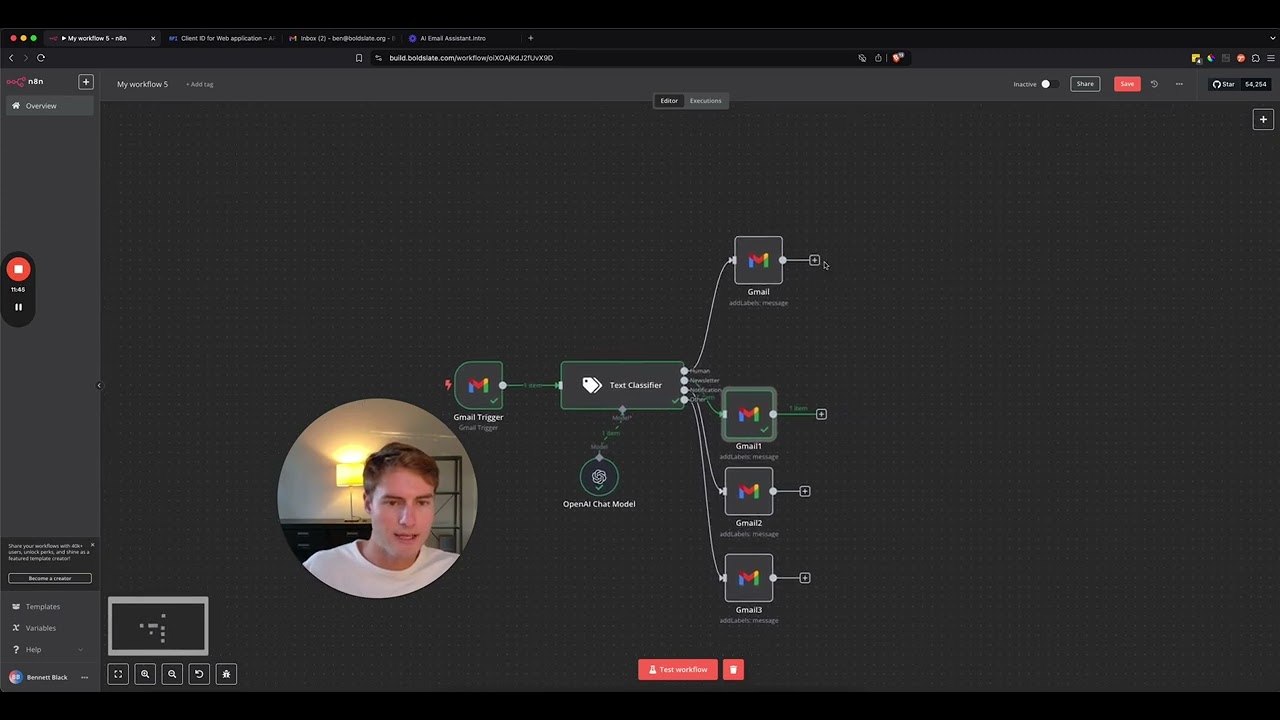Select the Gmail2 node
Viewport: 1280px width, 720px height.
[749, 491]
